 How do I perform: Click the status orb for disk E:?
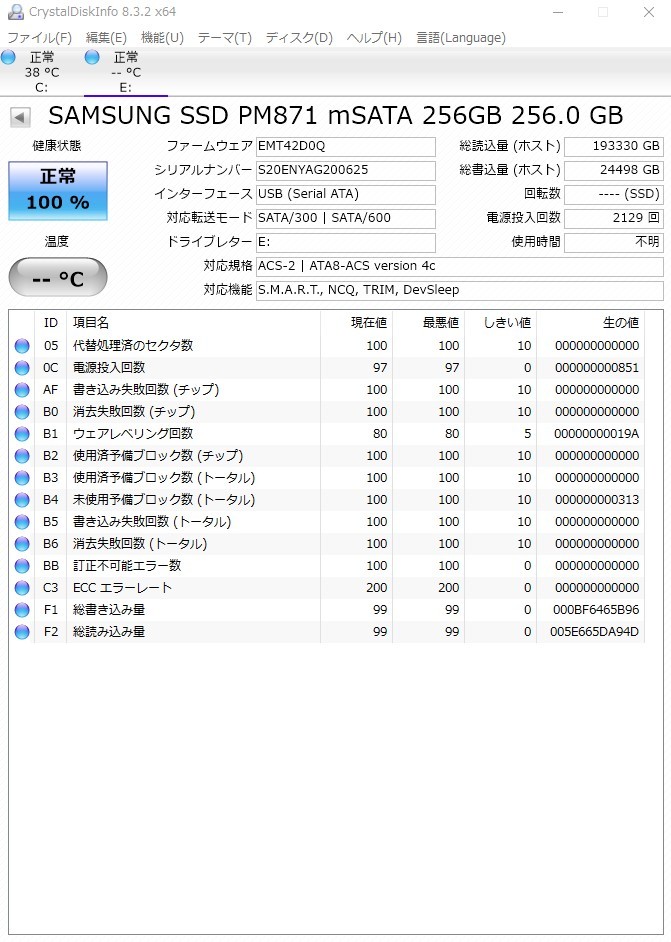click(92, 58)
